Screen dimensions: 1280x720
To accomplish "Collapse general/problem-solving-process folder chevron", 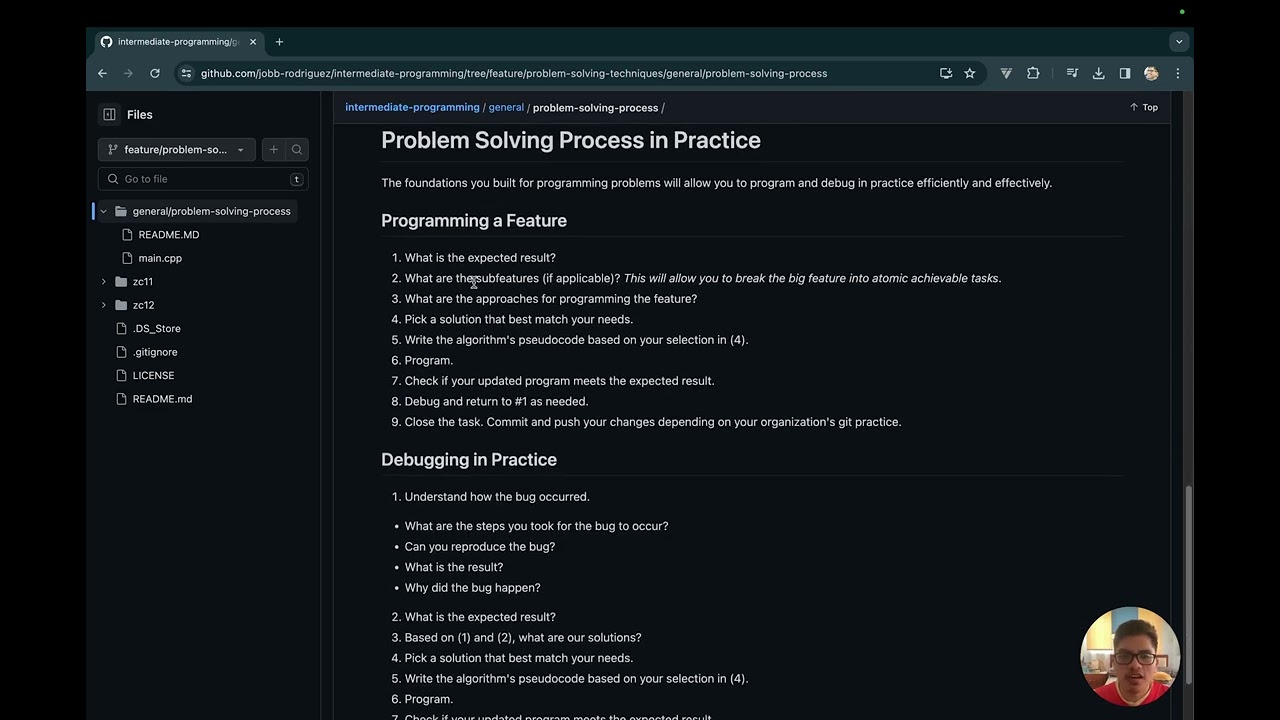I will [103, 211].
